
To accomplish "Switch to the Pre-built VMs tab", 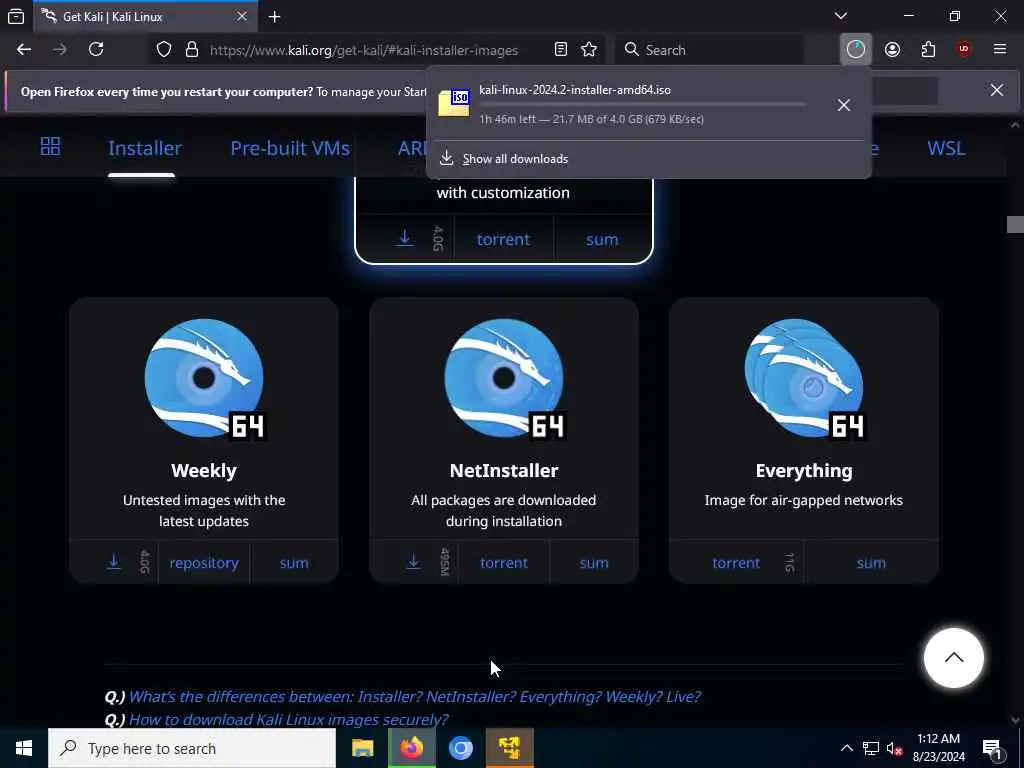I will (x=290, y=148).
